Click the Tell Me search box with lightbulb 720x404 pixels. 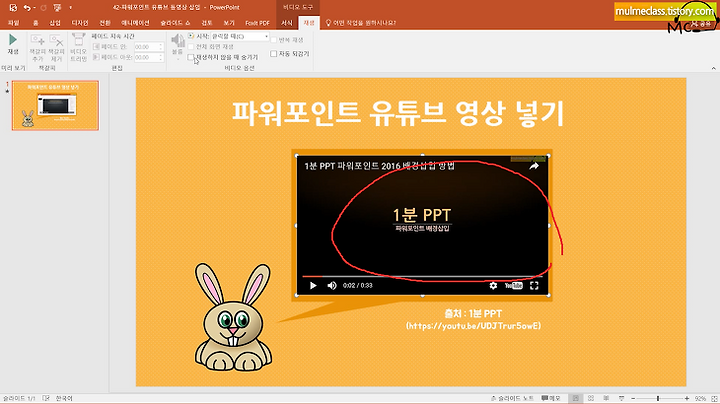(360, 22)
